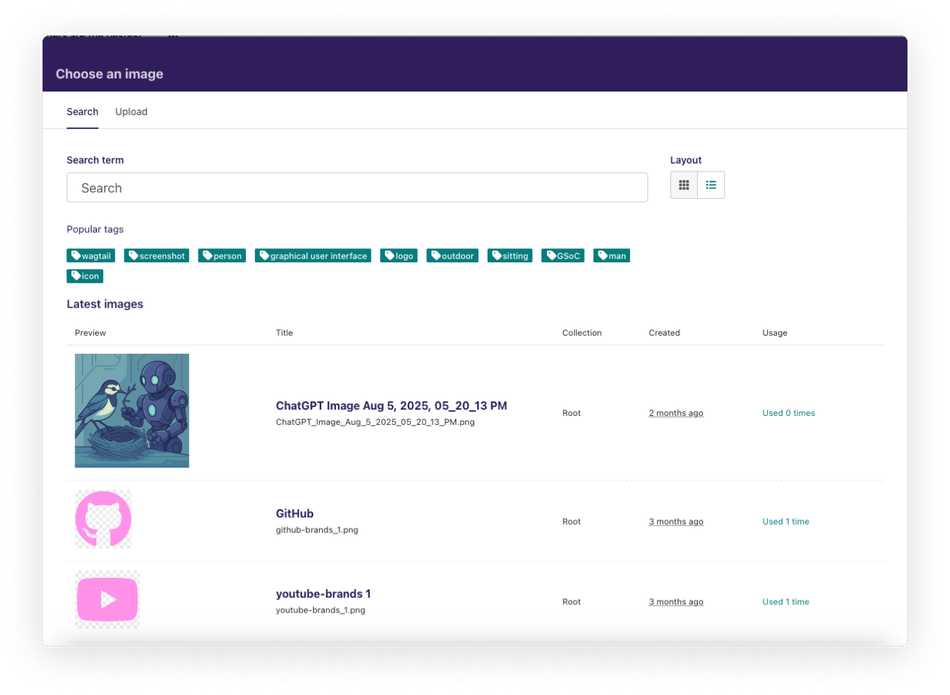Select the sitting tag
This screenshot has width=950, height=695.
click(x=510, y=255)
